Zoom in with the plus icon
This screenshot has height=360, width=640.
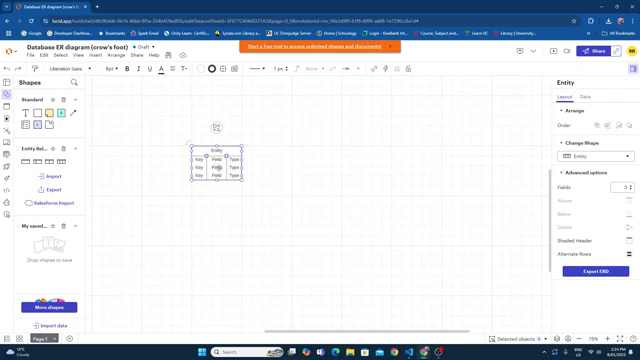607,339
